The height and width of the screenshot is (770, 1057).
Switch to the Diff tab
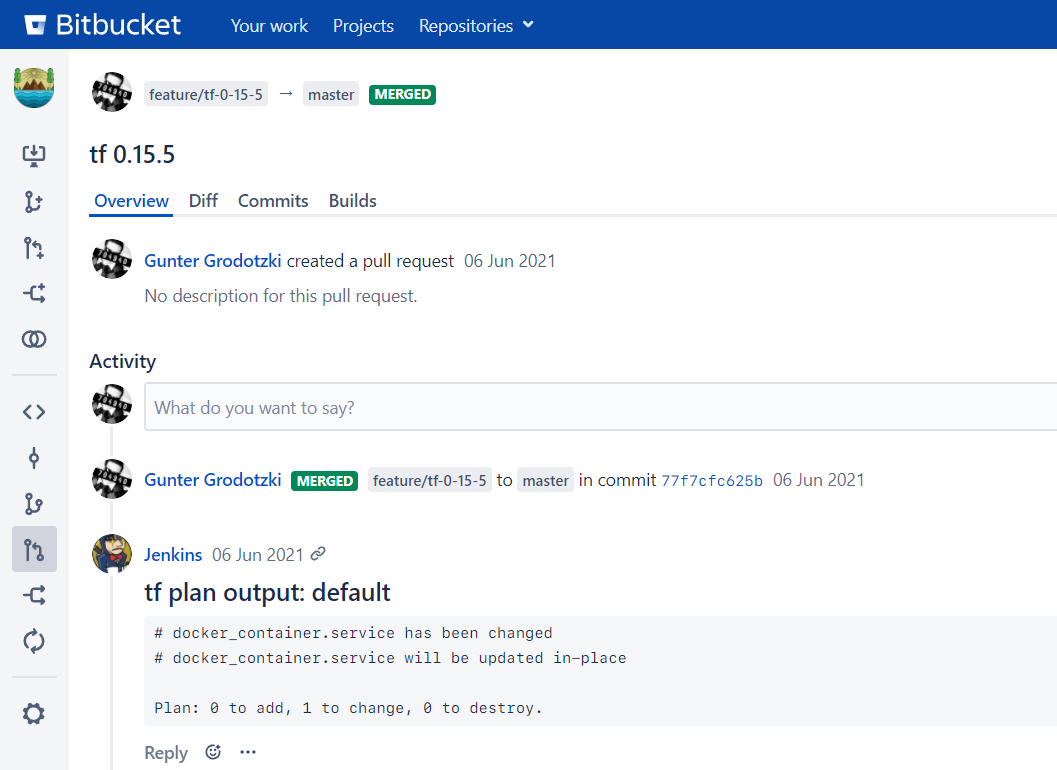click(203, 200)
